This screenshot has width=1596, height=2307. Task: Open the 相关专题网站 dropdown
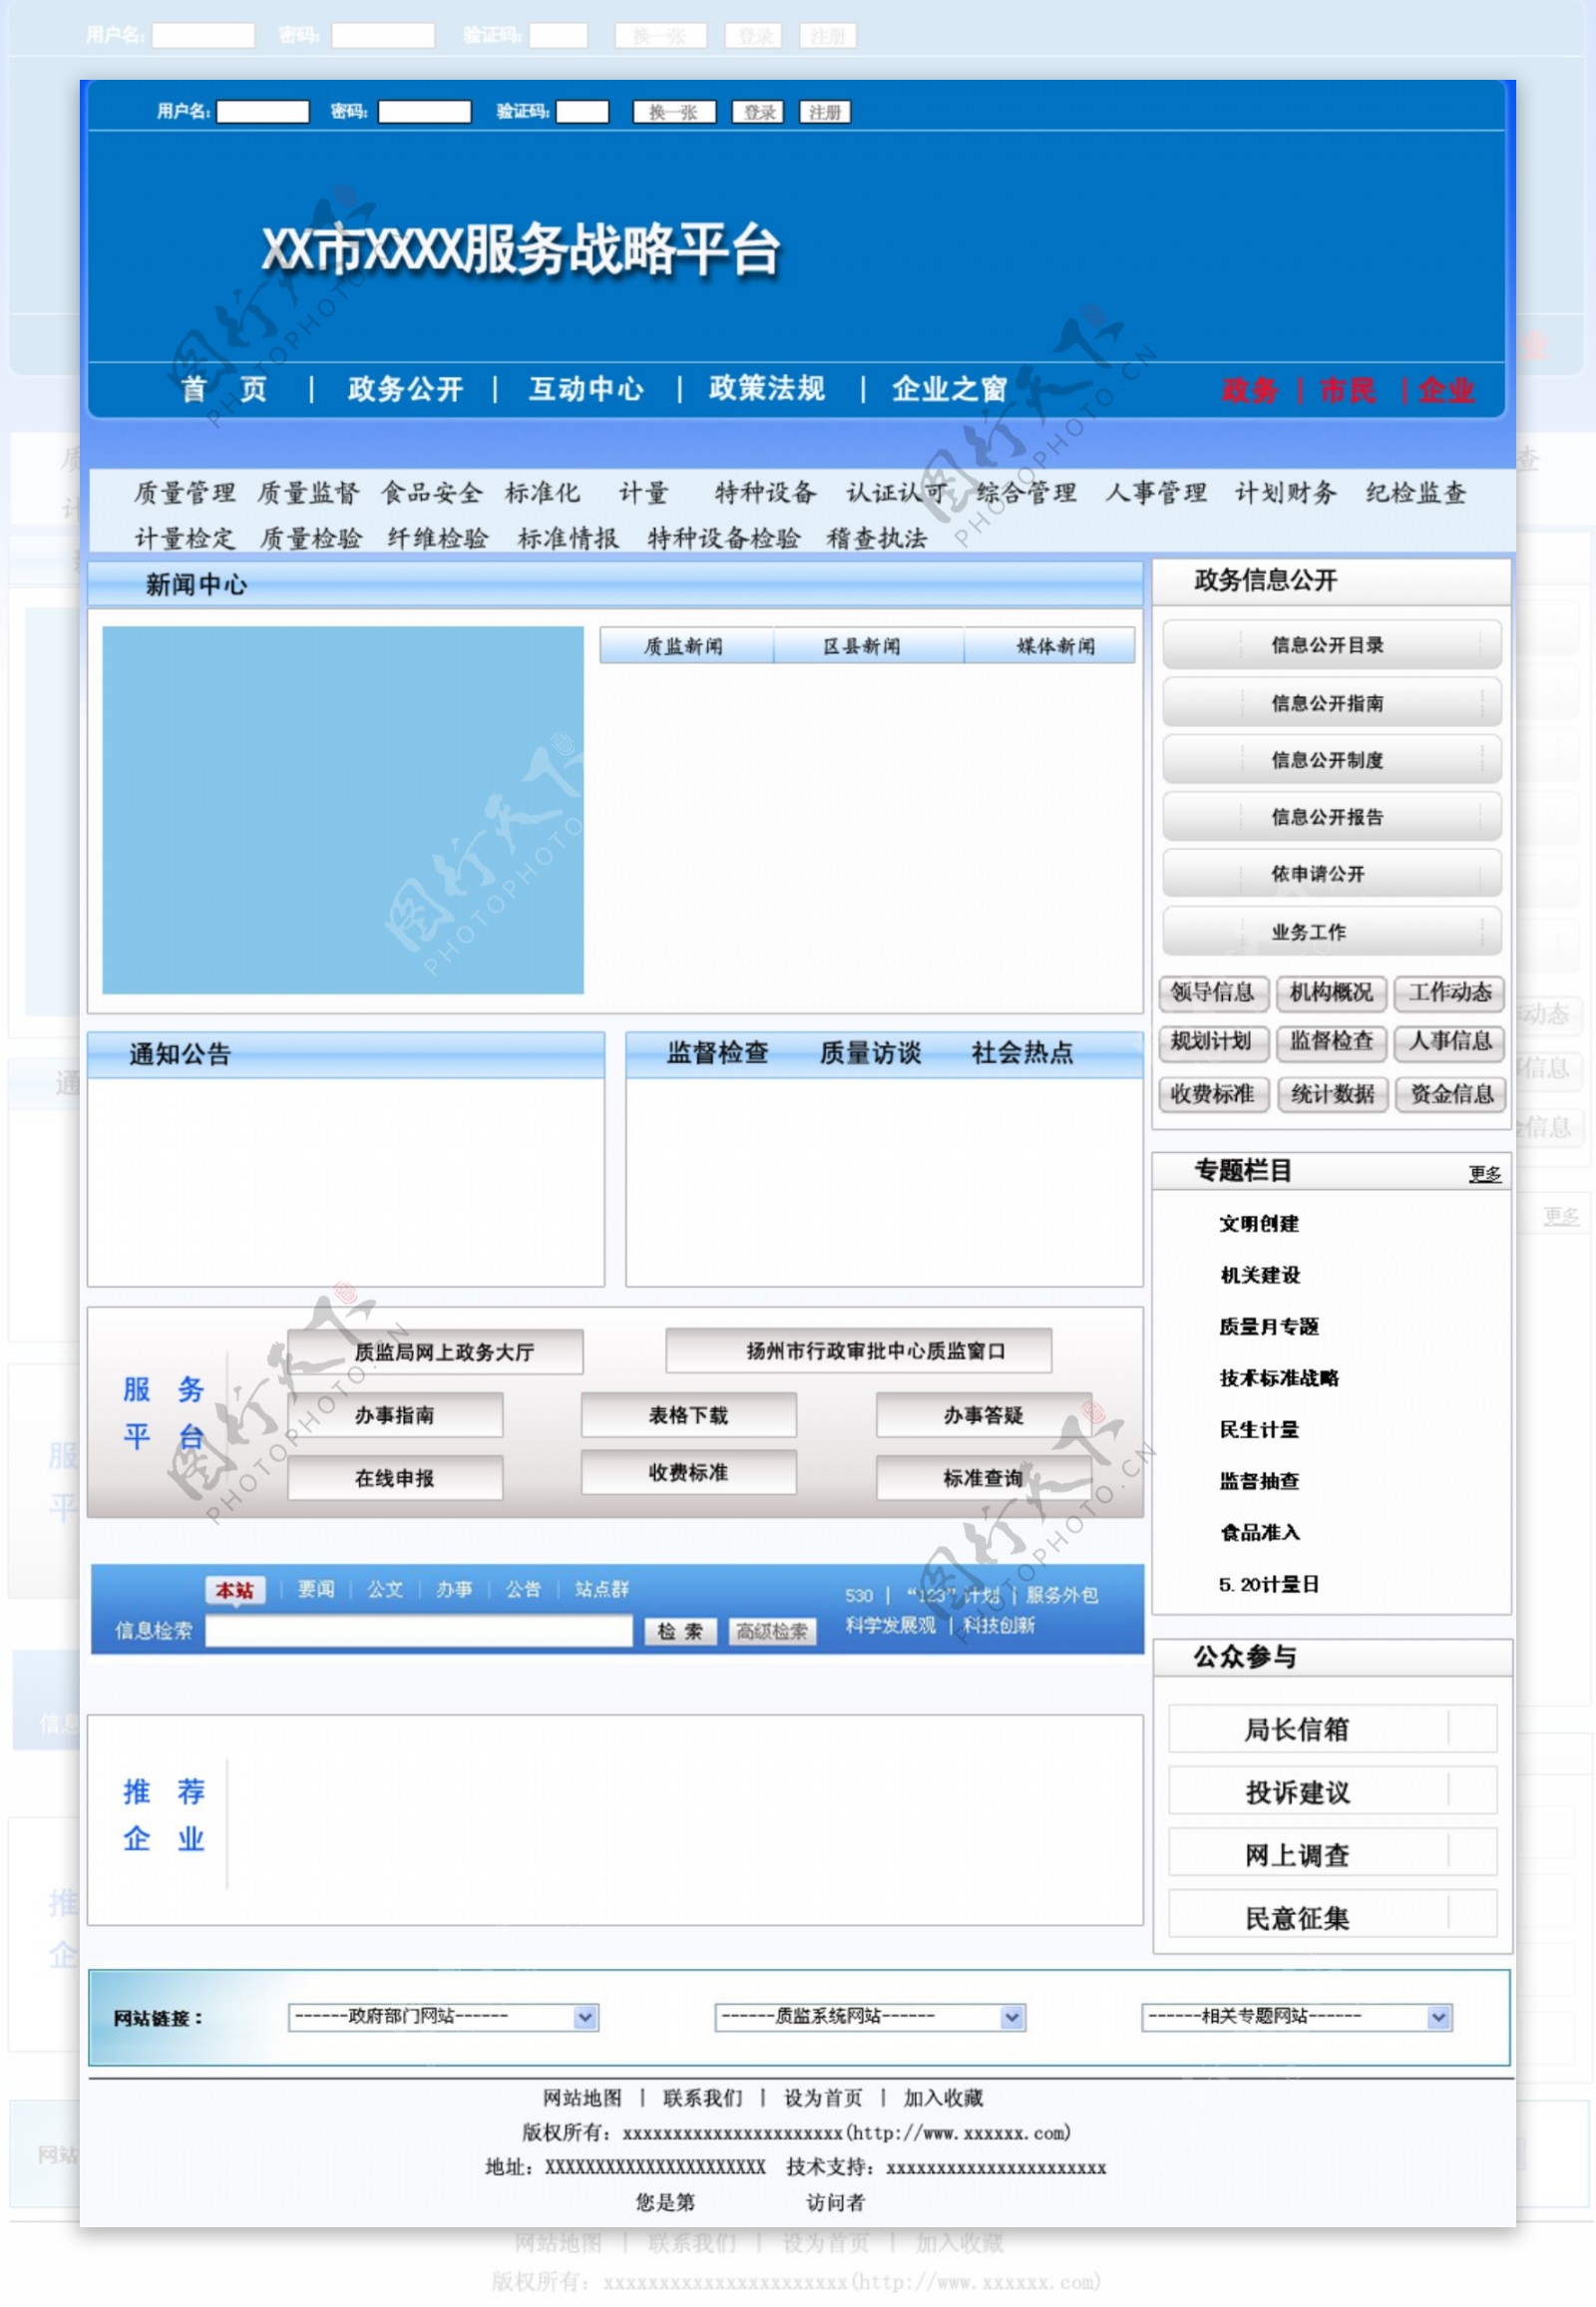pyautogui.click(x=1297, y=2016)
